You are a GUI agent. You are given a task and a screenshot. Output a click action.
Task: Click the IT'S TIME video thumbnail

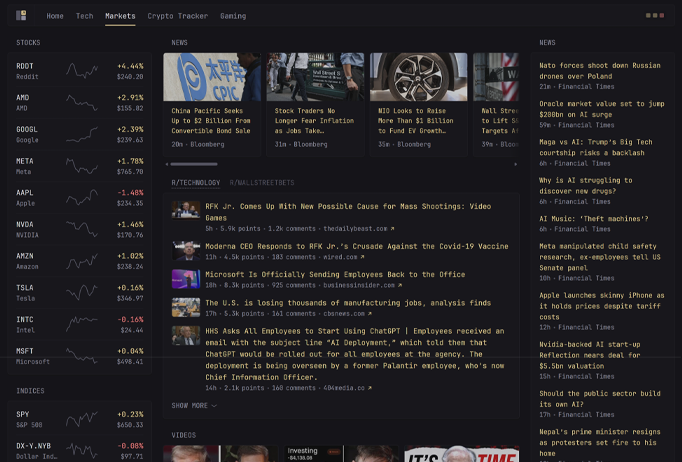[x=462, y=453]
